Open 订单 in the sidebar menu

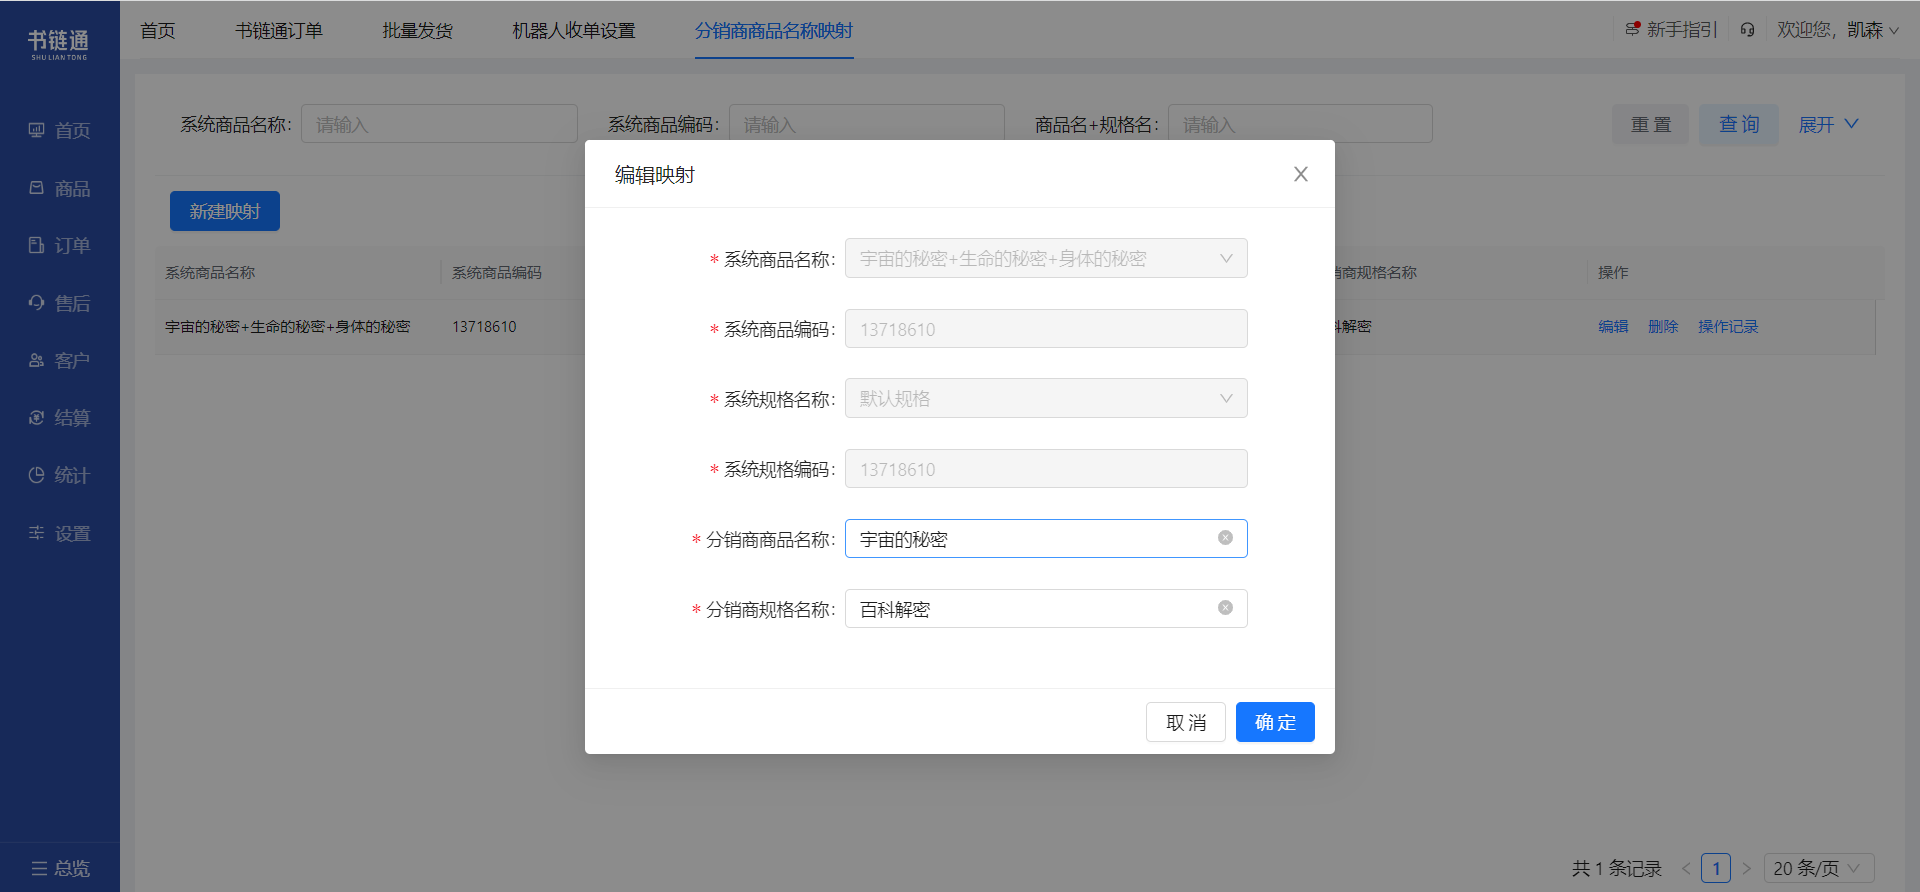coord(60,245)
